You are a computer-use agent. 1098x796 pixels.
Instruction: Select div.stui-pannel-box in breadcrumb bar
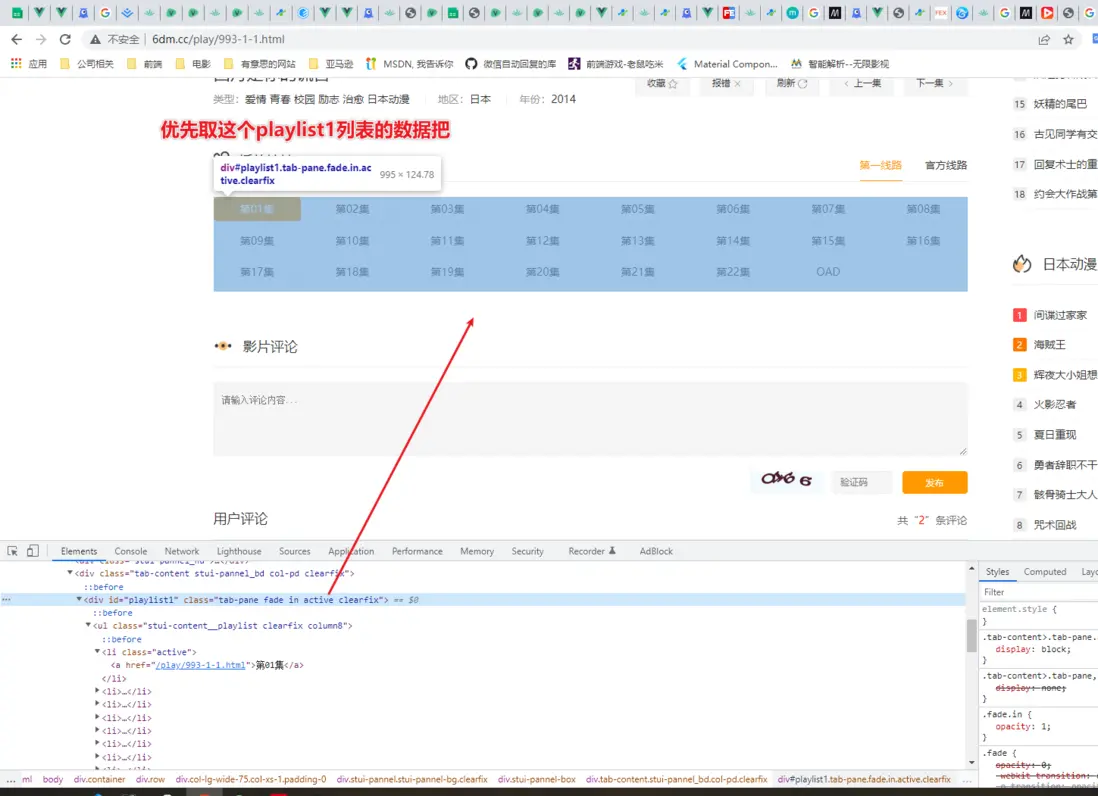[536, 779]
